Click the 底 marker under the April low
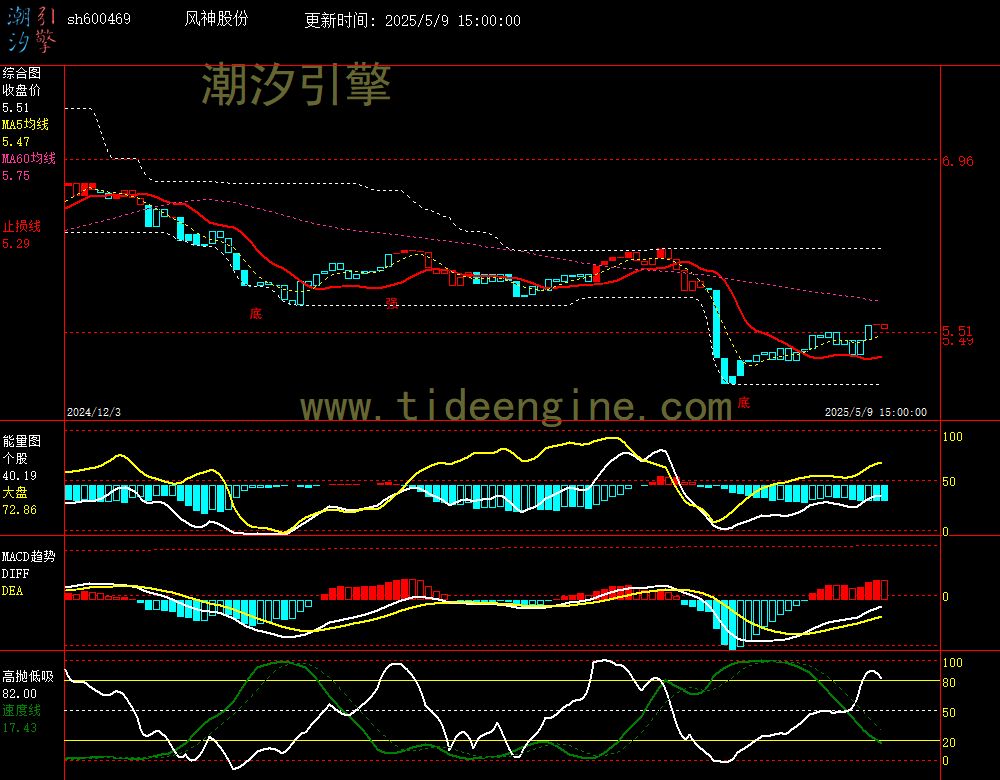Image resolution: width=1000 pixels, height=780 pixels. tap(744, 402)
